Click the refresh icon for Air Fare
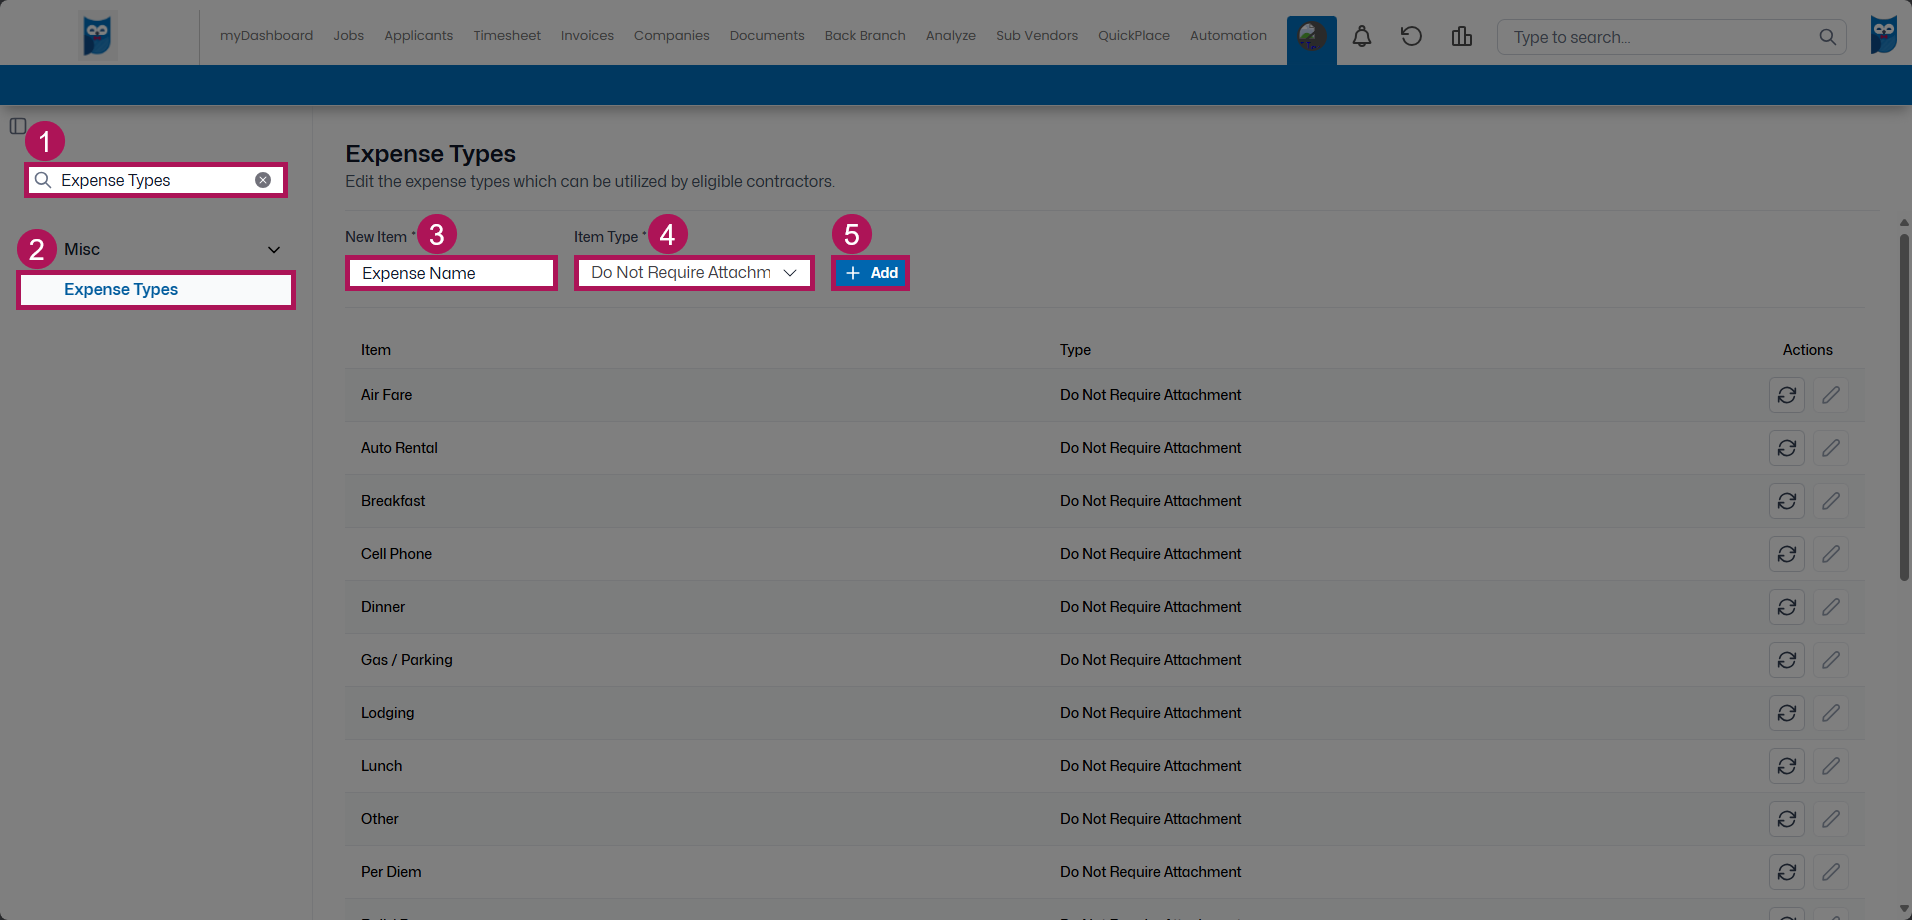This screenshot has width=1912, height=920. [1788, 394]
